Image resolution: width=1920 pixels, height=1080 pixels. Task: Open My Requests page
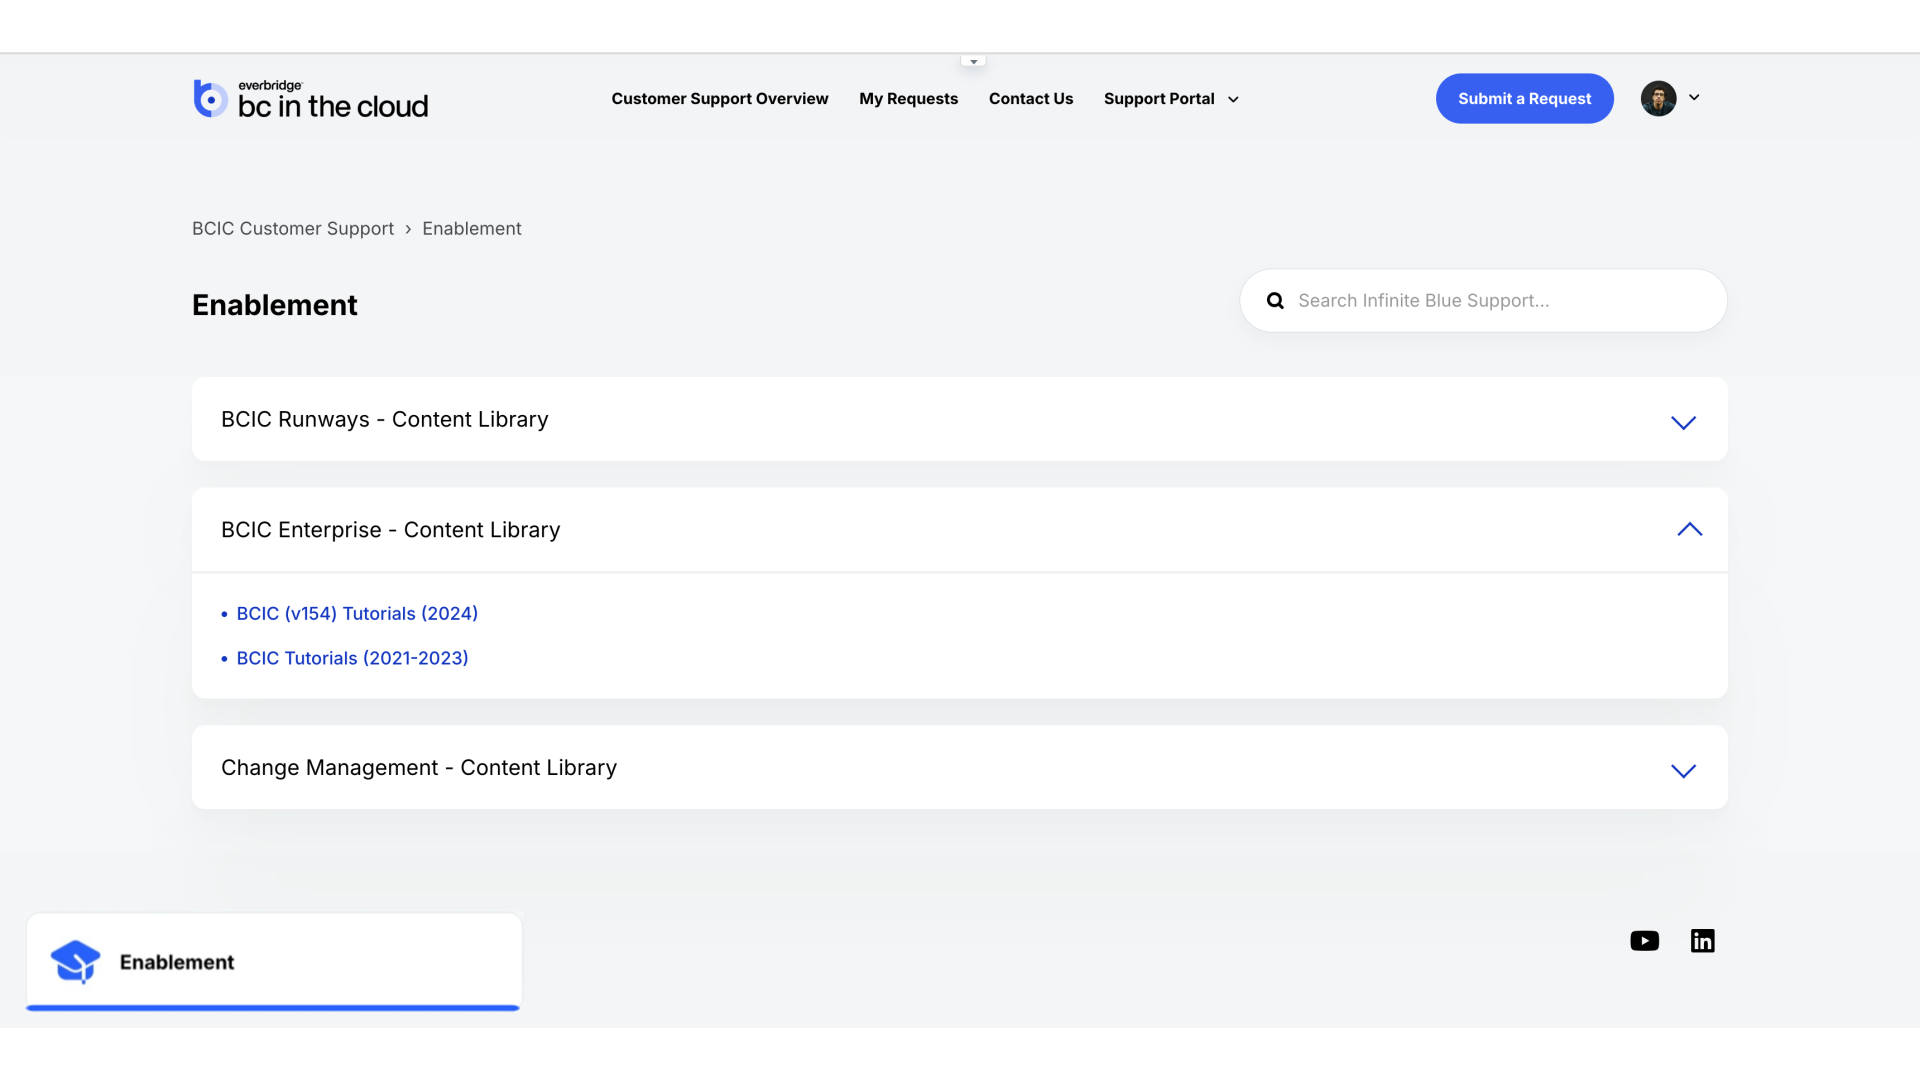pos(908,99)
